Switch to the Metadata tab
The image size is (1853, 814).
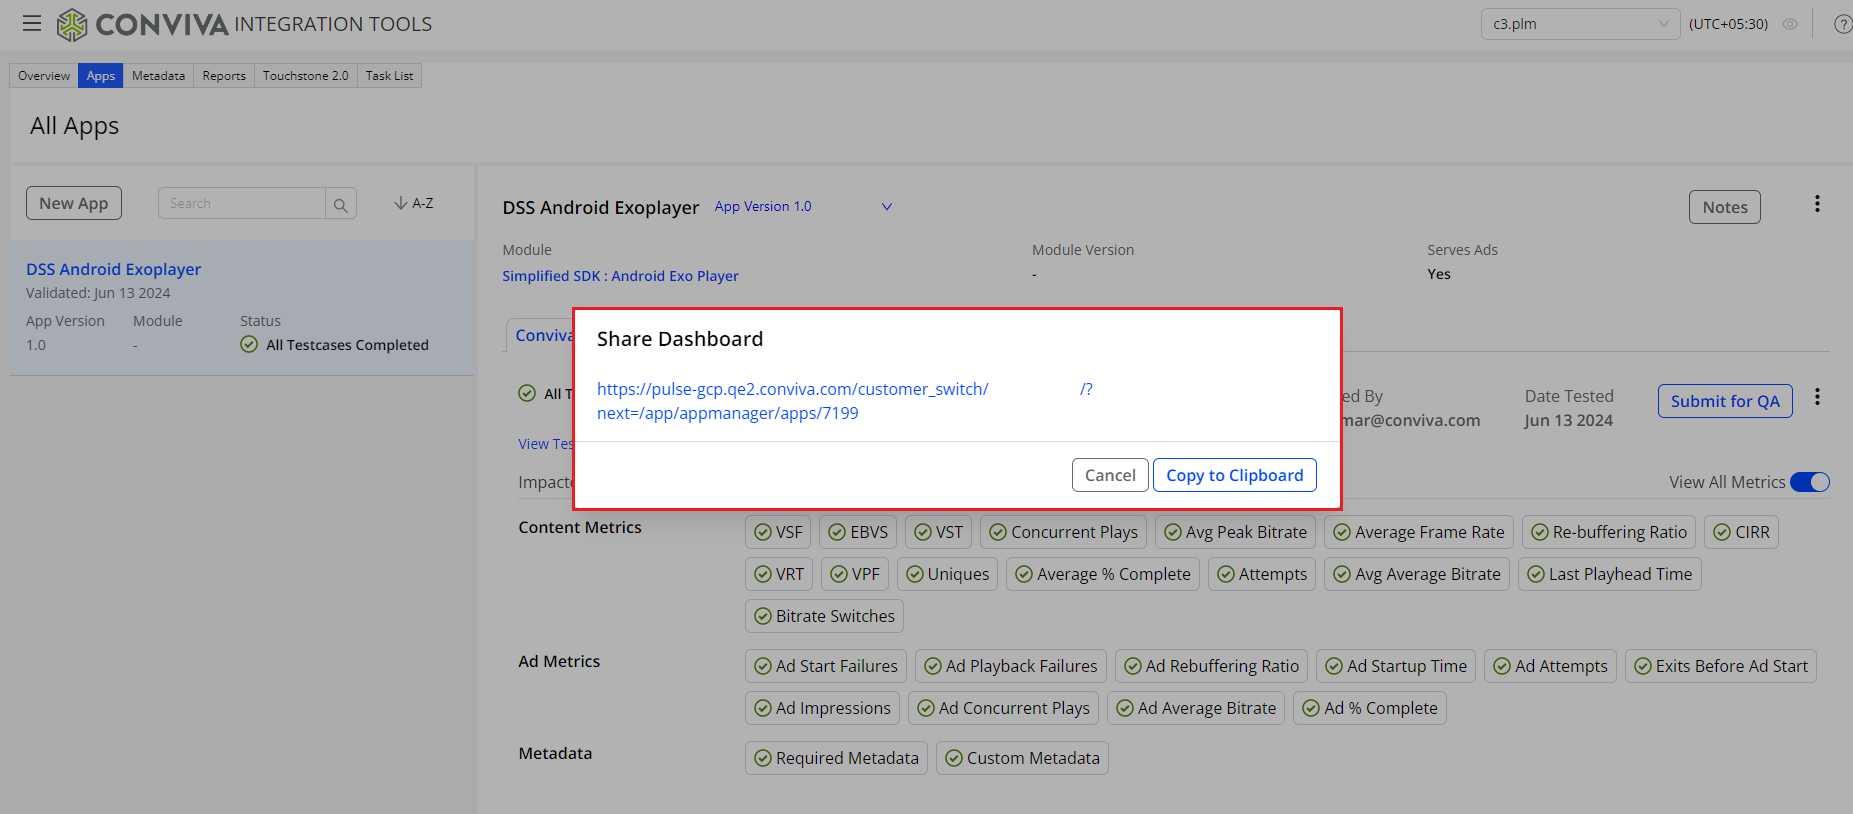[x=158, y=76]
